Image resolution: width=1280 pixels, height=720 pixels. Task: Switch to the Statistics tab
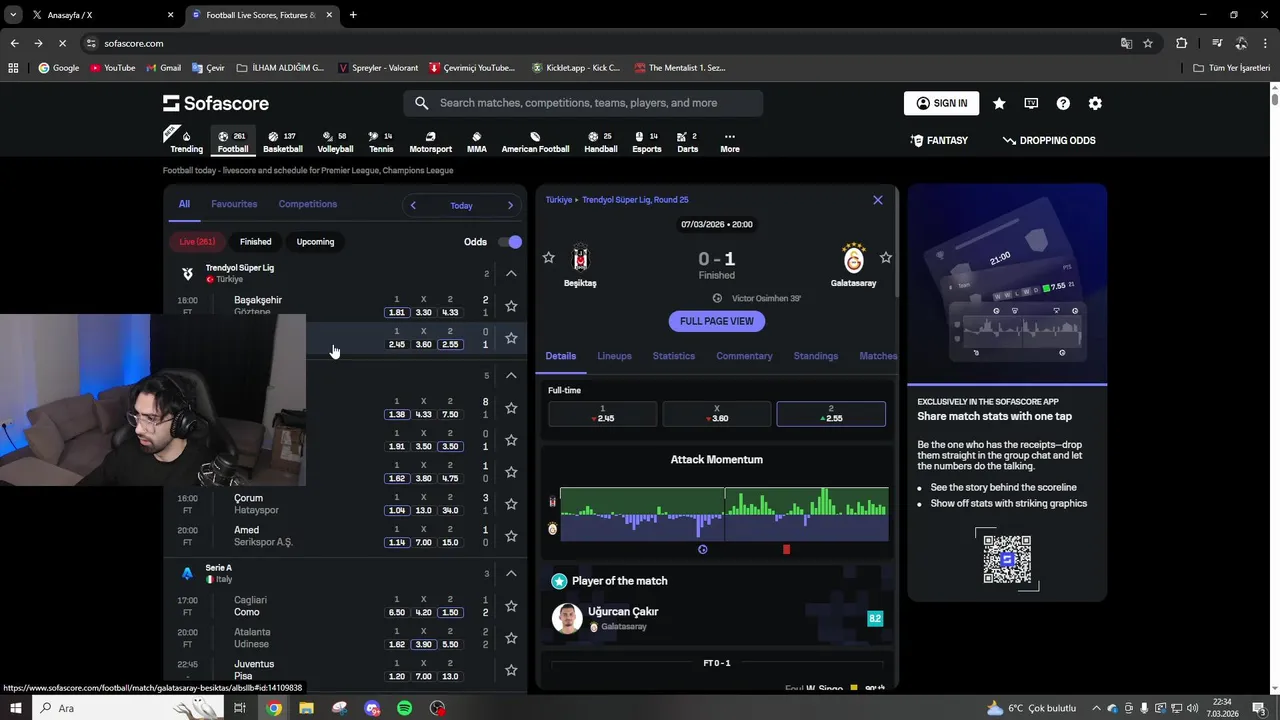674,356
